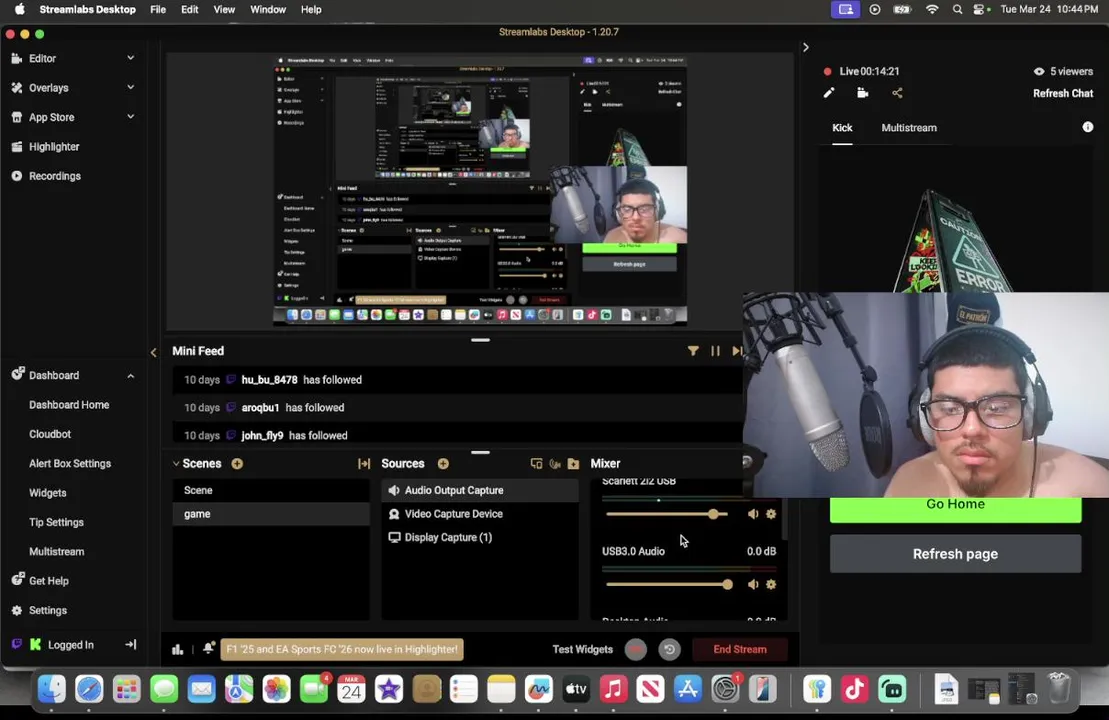This screenshot has width=1109, height=720.
Task: Add a new source with the plus icon
Action: click(x=443, y=464)
